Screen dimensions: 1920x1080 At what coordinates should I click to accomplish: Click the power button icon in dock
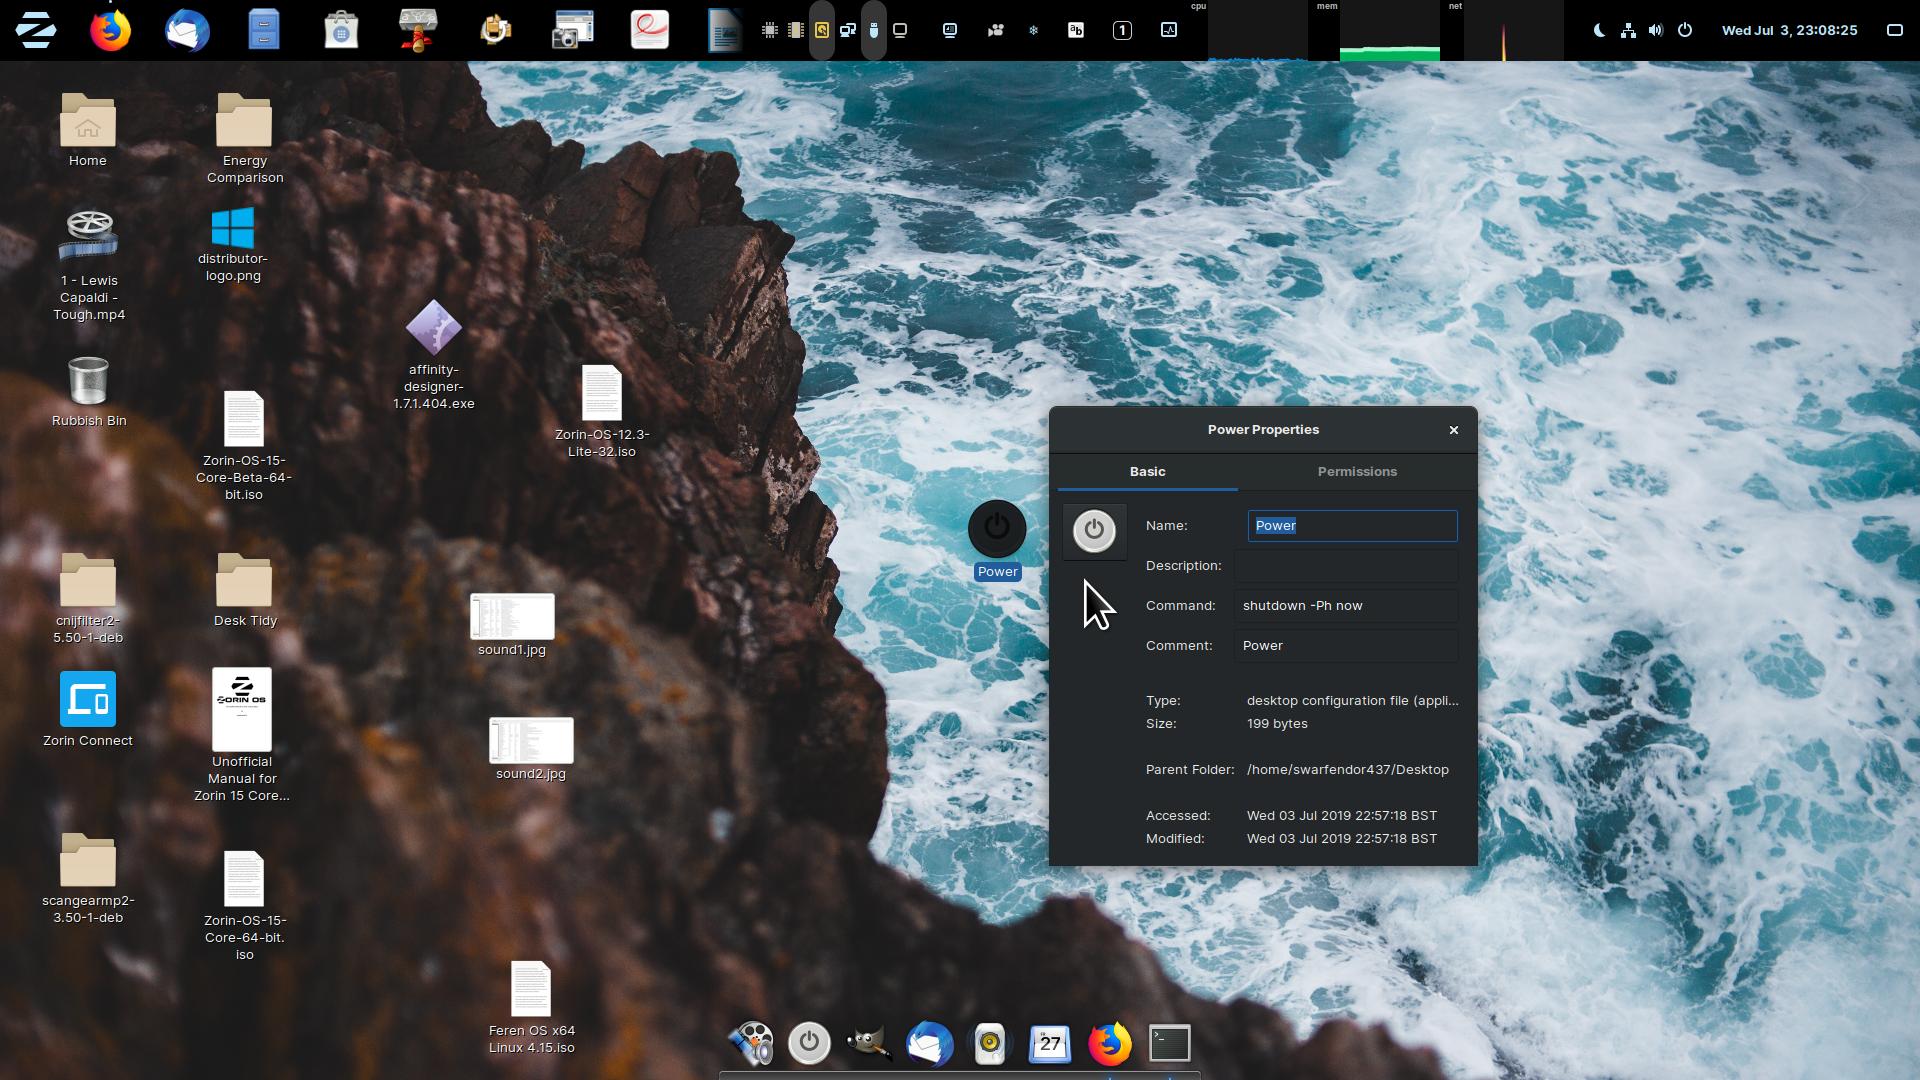(809, 1044)
